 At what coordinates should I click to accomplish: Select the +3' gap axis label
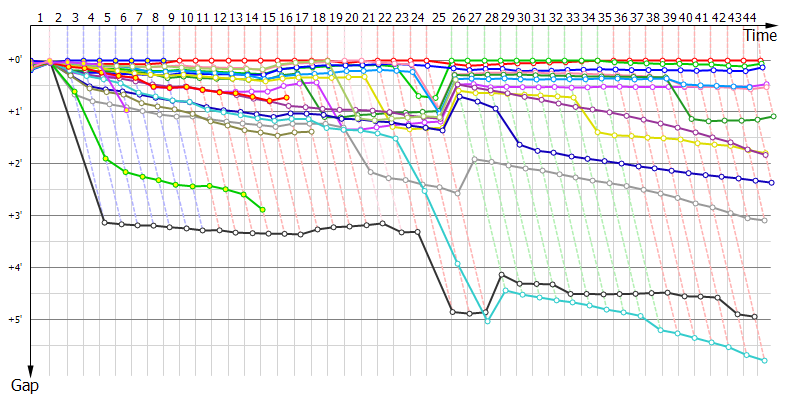(14, 215)
